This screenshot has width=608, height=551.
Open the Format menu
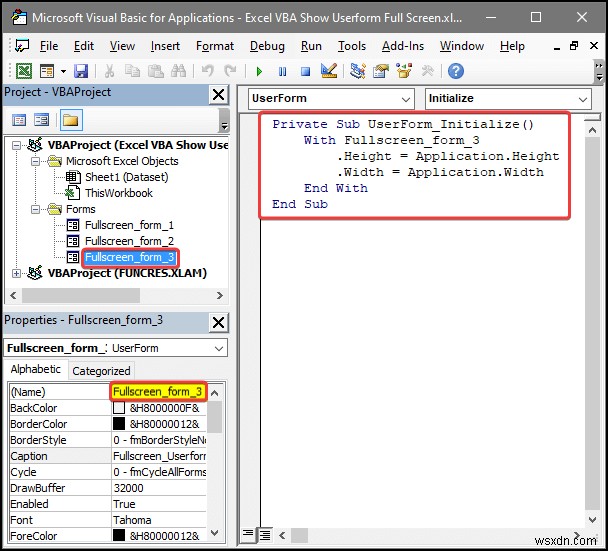[x=215, y=46]
